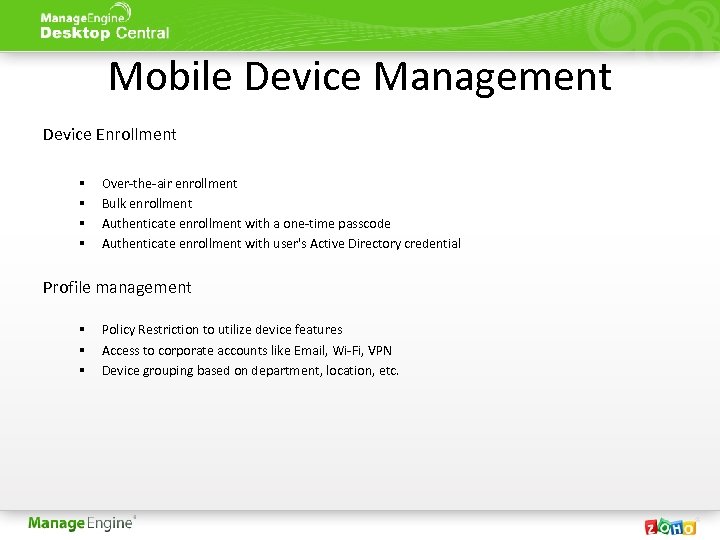The width and height of the screenshot is (720, 540).
Task: Select the Device Enrollment heading
Action: pyautogui.click(x=109, y=135)
